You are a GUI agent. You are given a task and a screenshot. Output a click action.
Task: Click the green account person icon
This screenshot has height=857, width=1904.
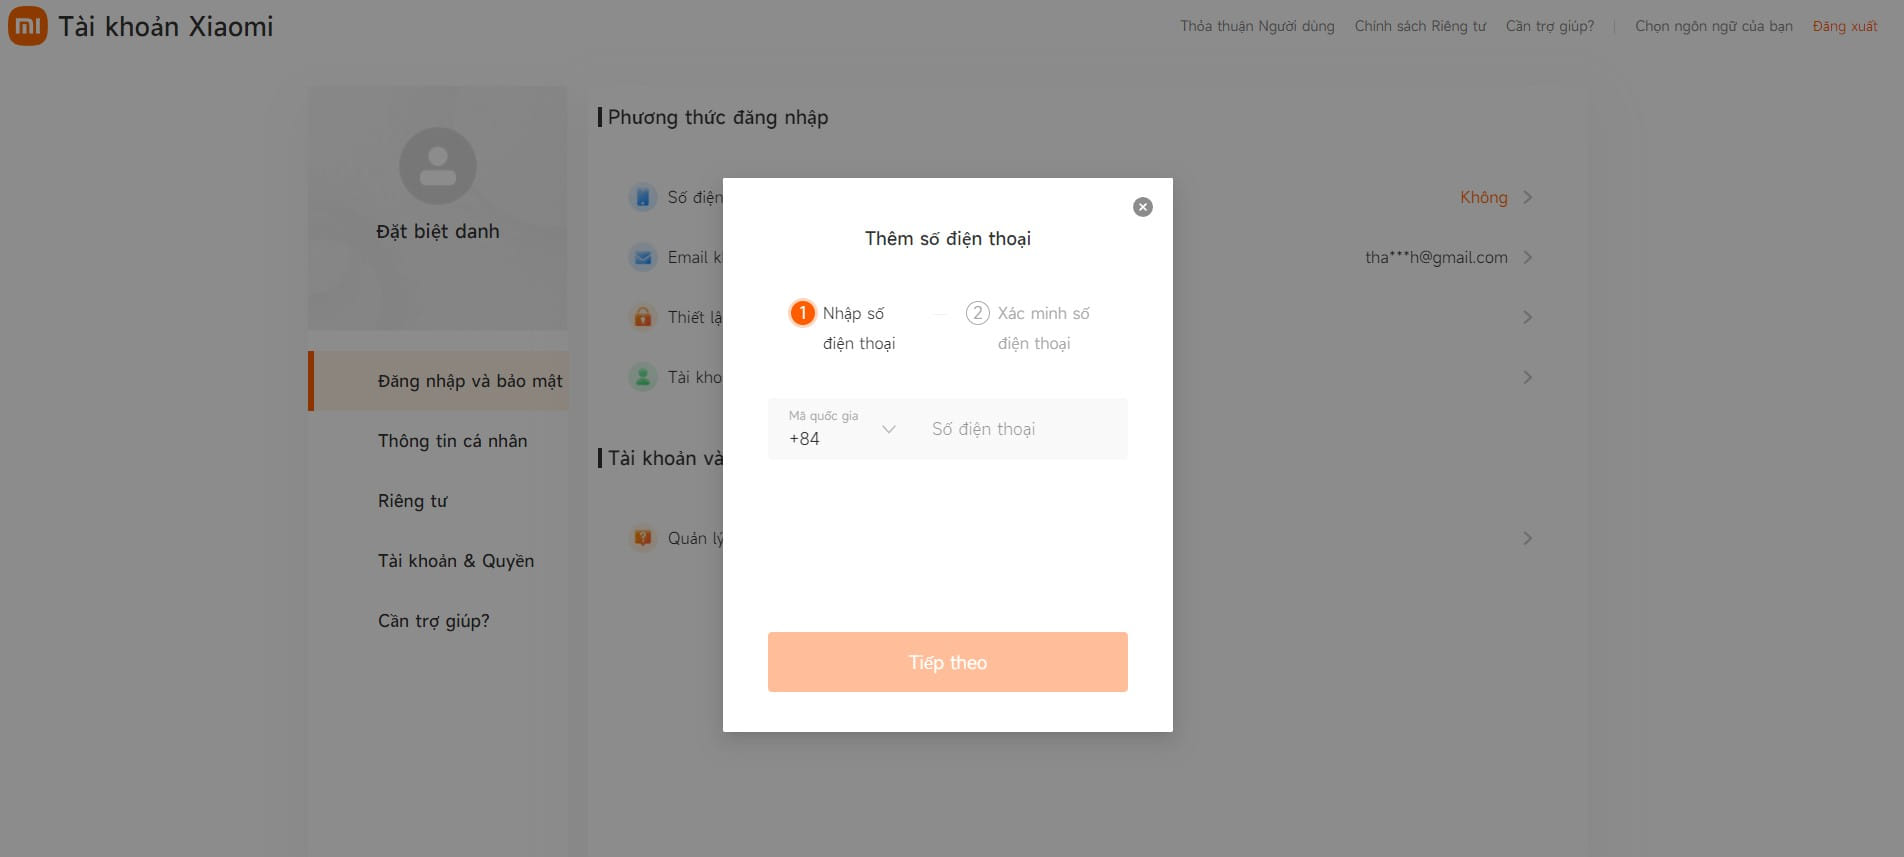coord(643,377)
